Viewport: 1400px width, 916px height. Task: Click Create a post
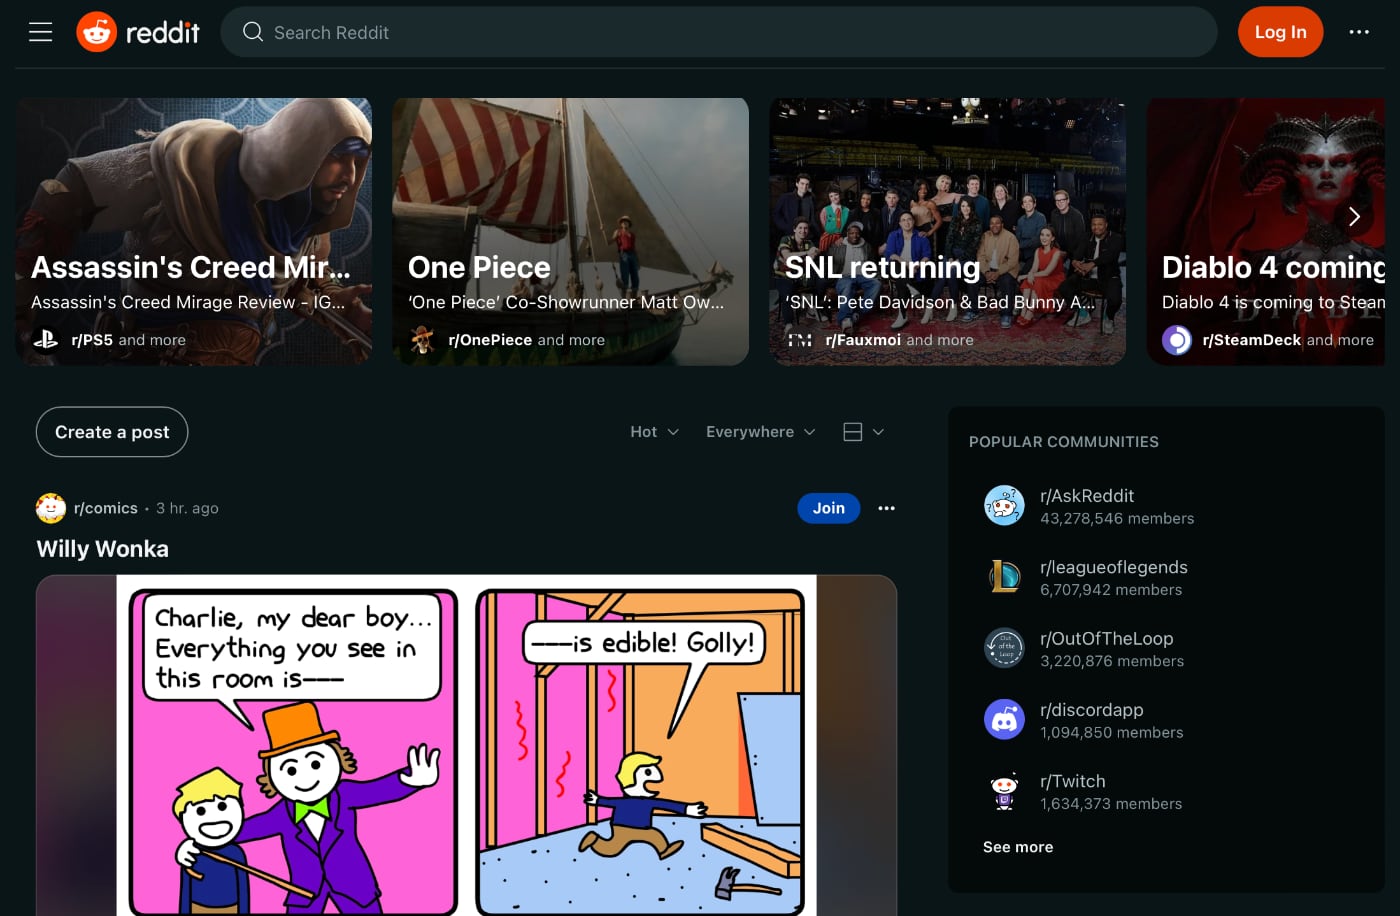pos(112,432)
